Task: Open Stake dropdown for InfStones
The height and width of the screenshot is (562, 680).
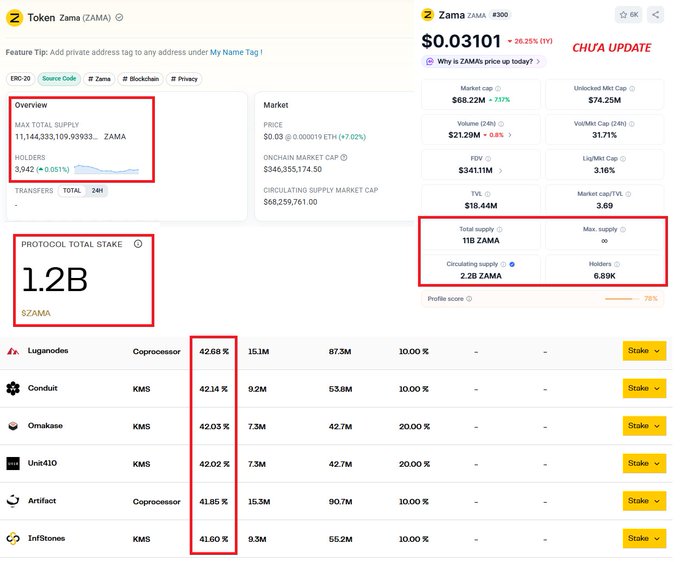Action: pos(644,538)
